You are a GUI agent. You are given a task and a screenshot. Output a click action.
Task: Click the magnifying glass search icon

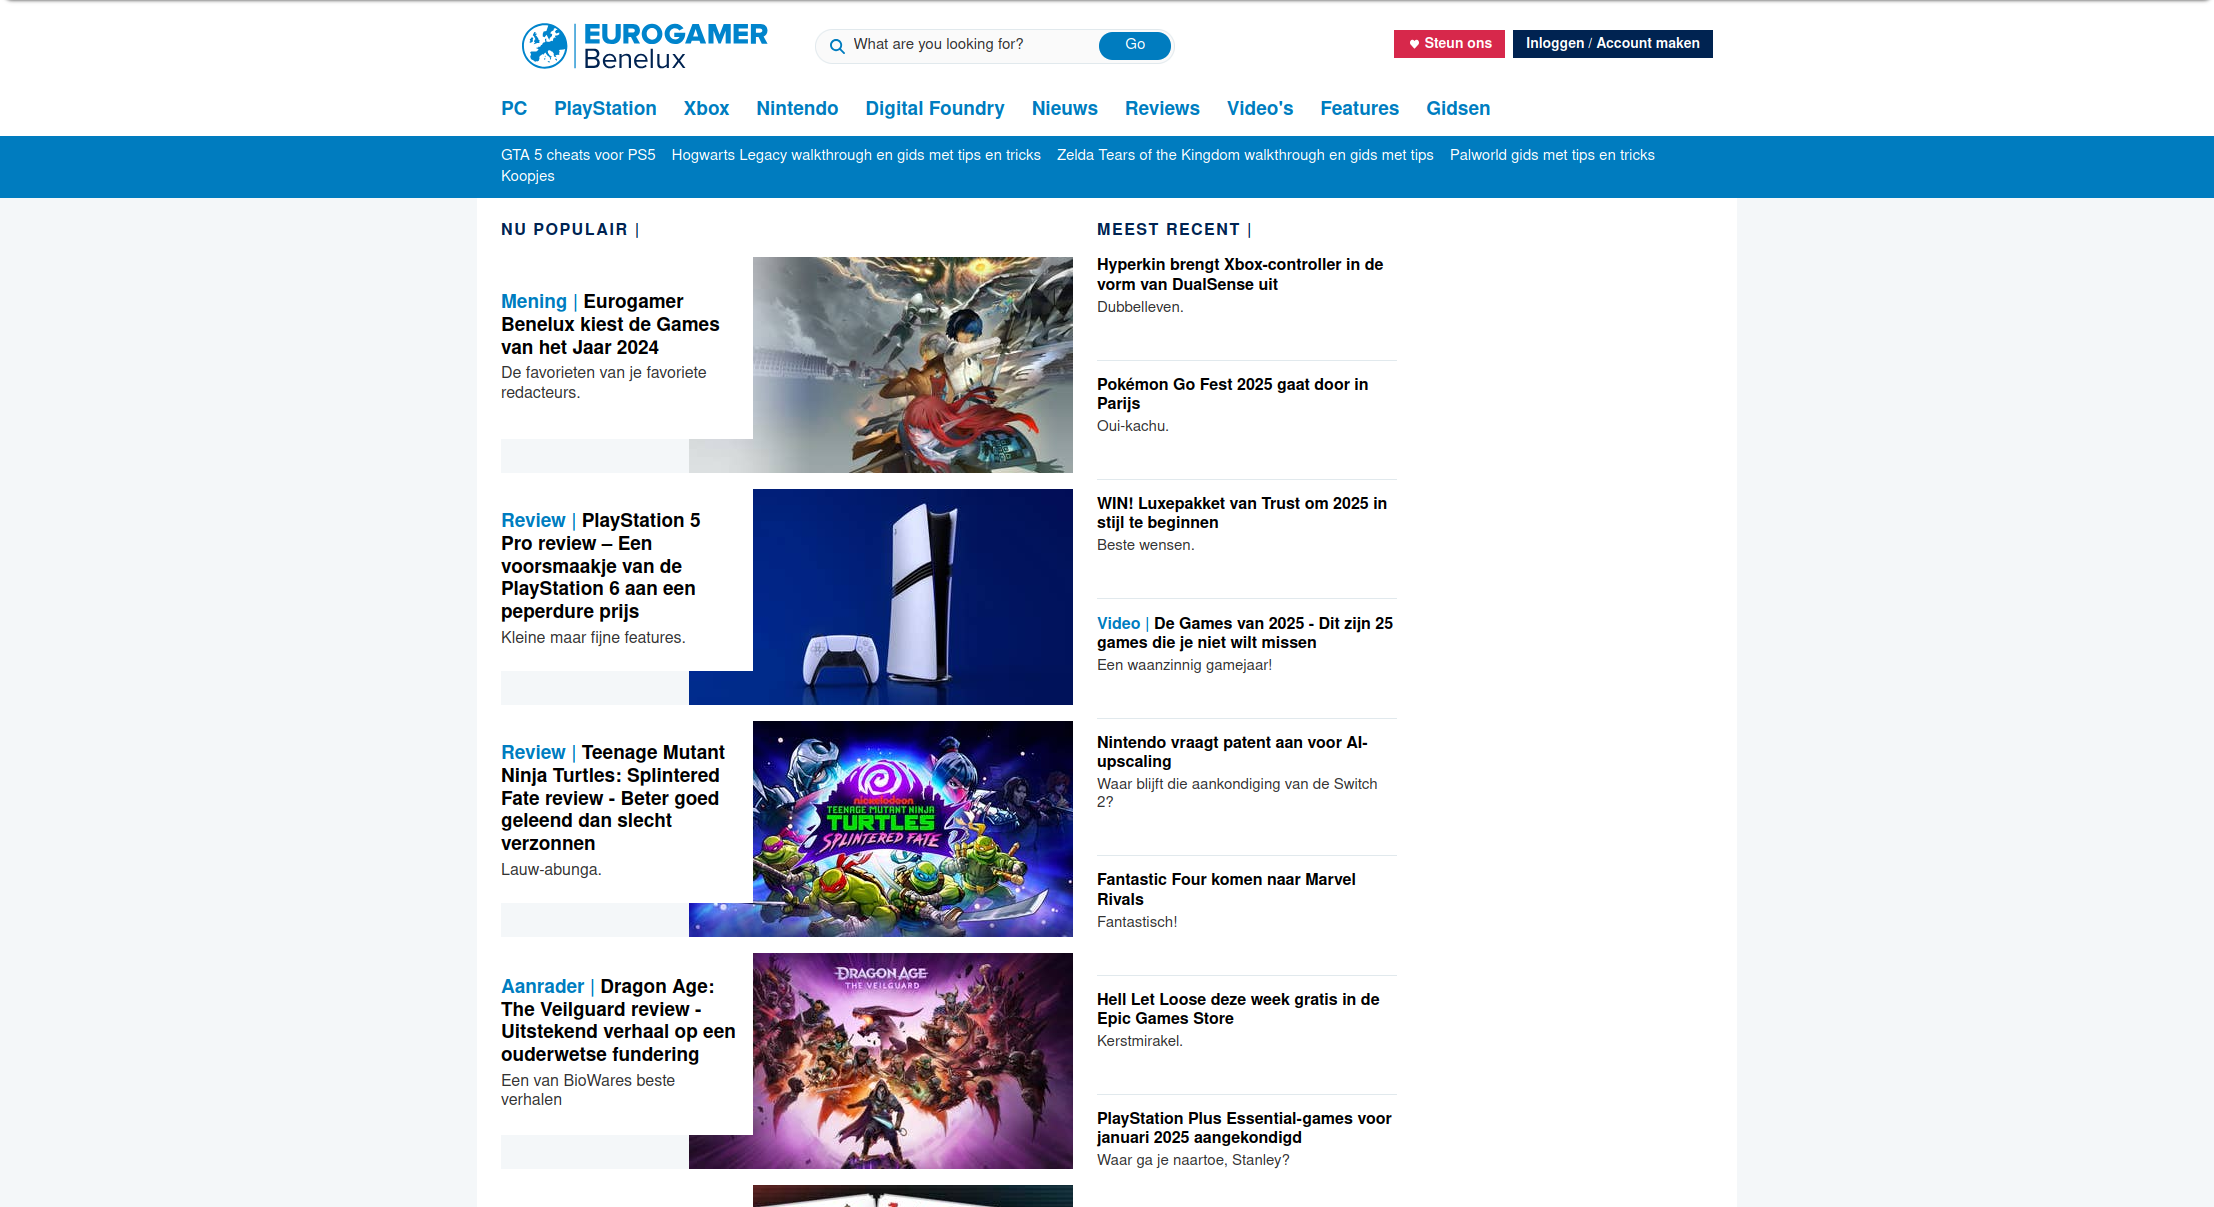(837, 46)
